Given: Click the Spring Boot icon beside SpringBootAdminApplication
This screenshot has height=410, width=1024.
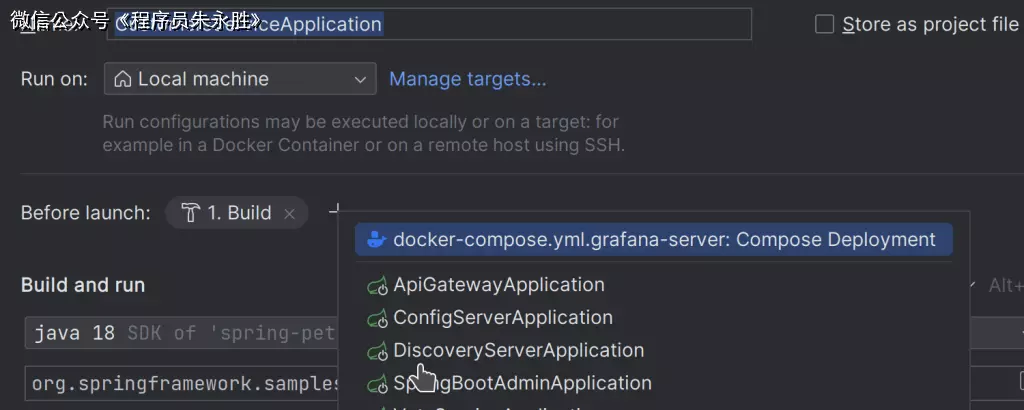Looking at the screenshot, I should point(377,384).
